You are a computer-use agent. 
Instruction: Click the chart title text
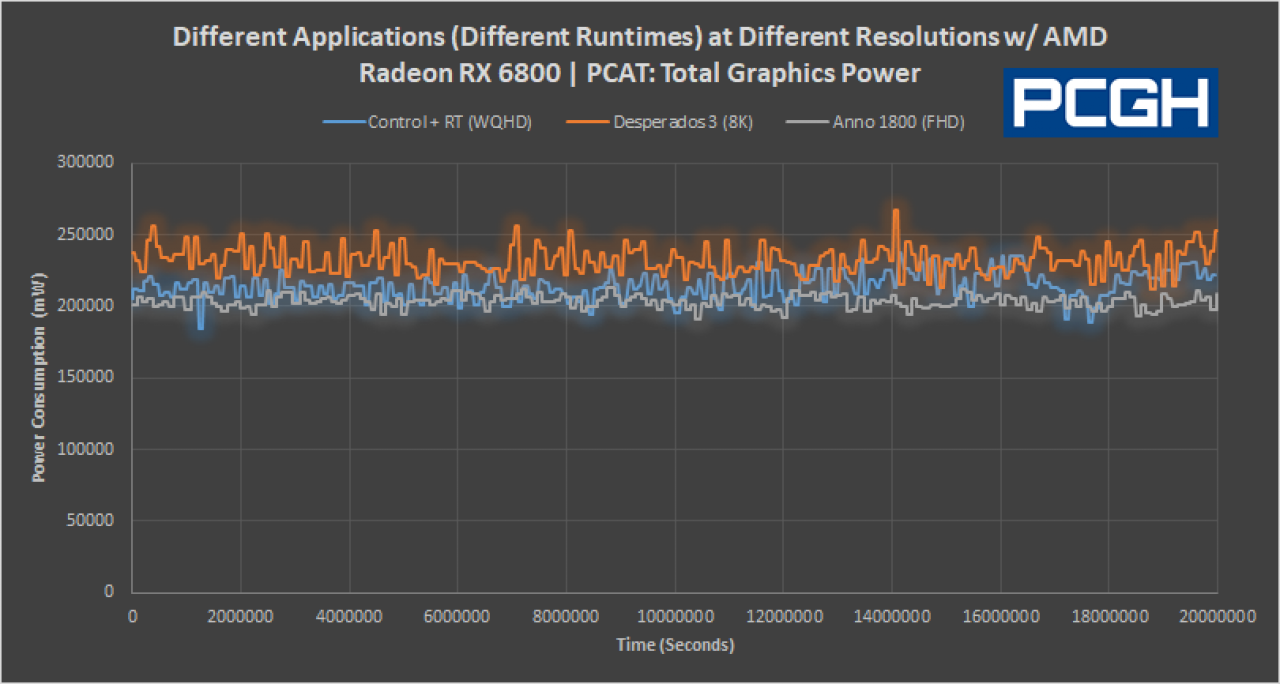pos(640,54)
